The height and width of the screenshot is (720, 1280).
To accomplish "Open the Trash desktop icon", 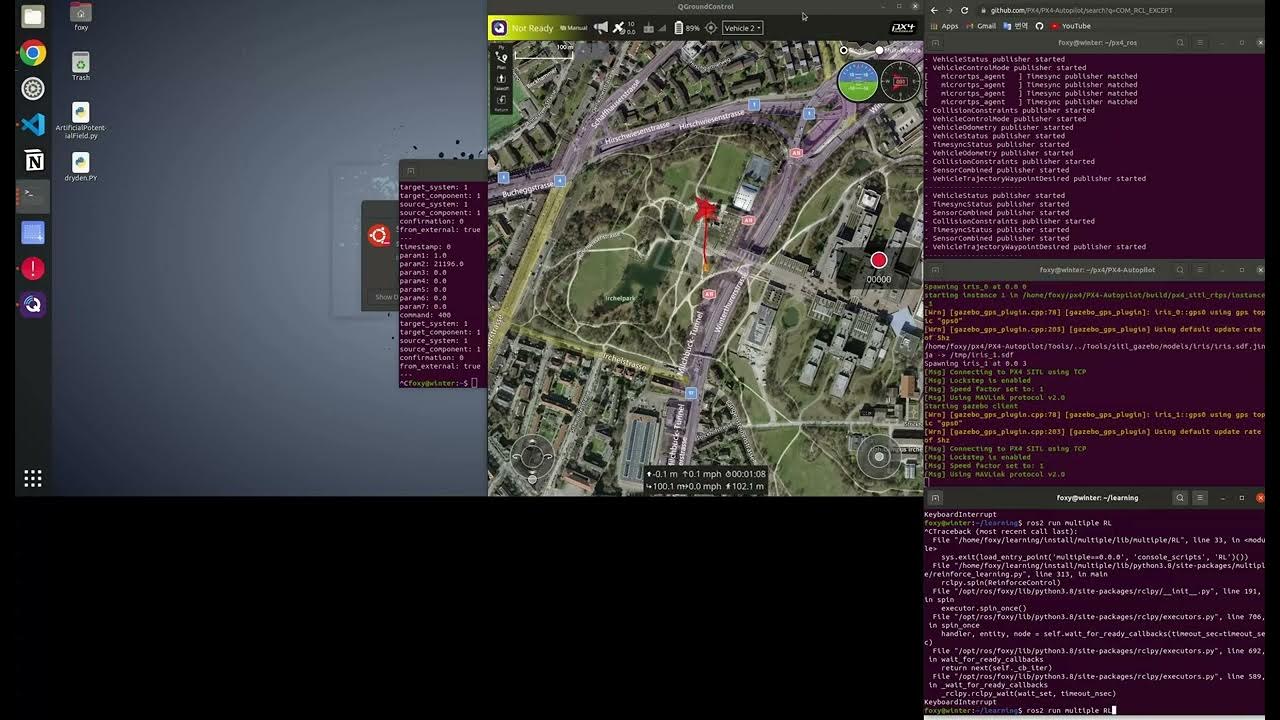I will (81, 66).
